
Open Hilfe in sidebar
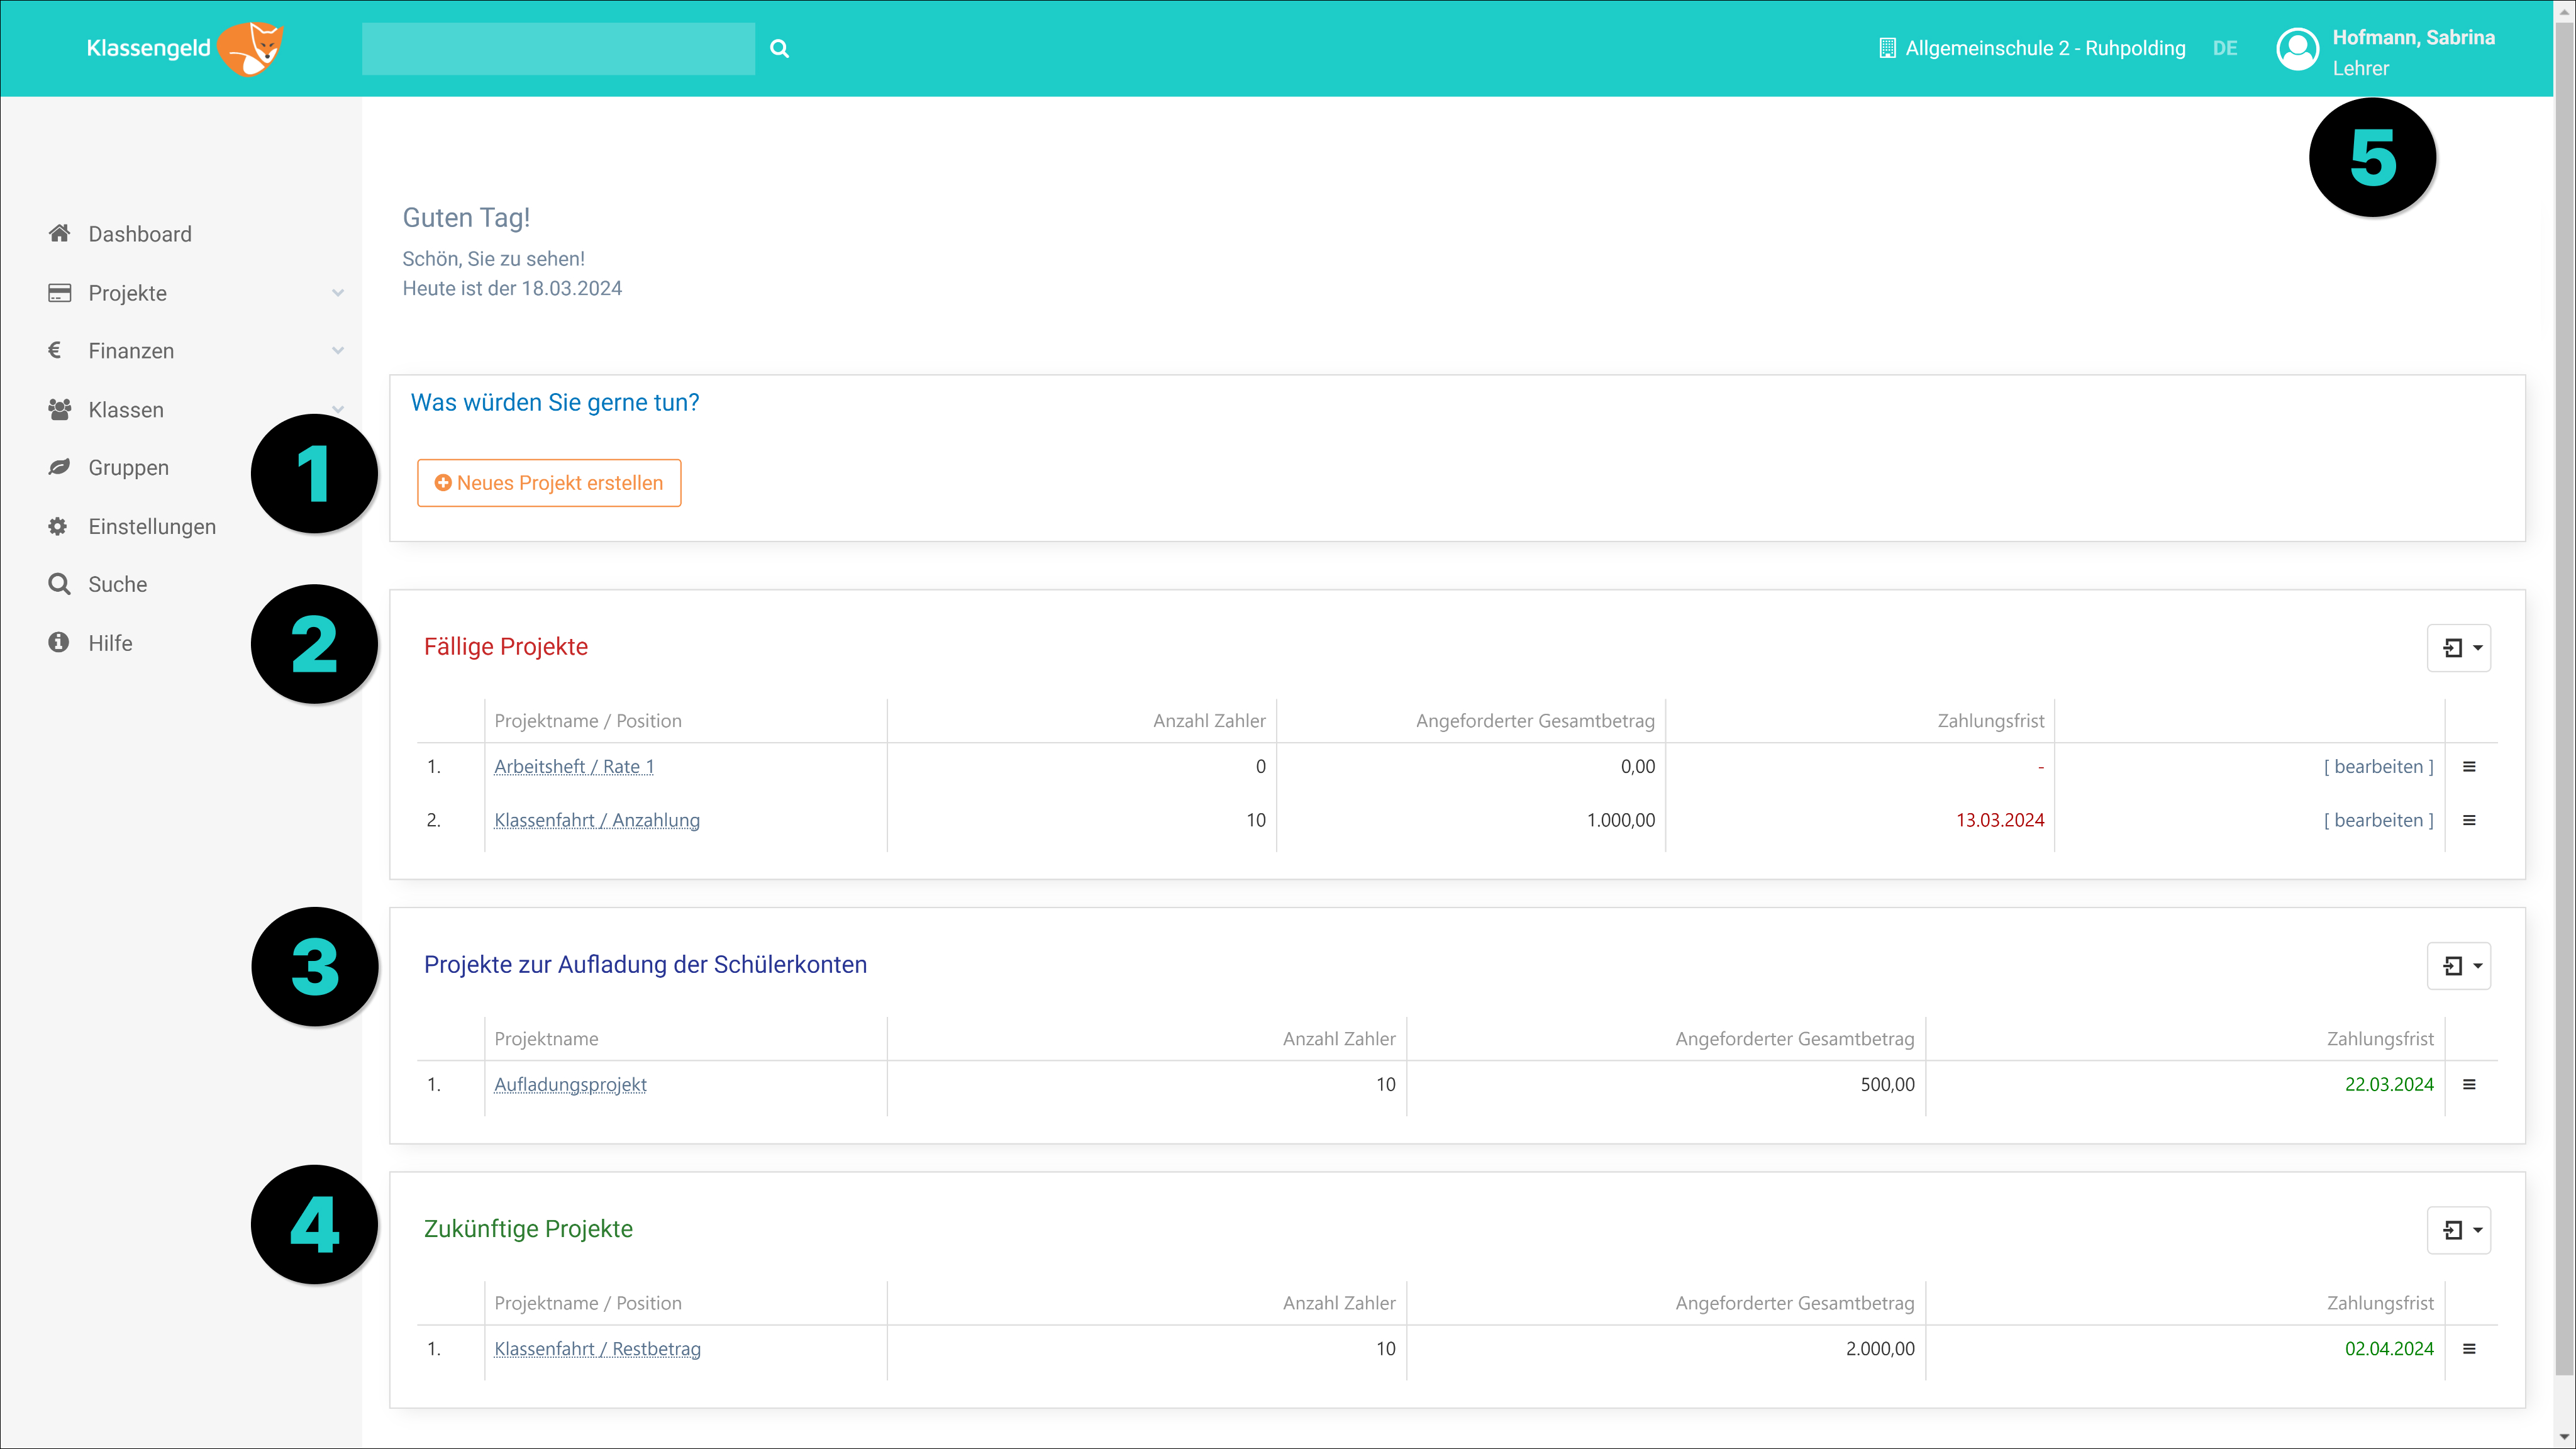click(111, 643)
